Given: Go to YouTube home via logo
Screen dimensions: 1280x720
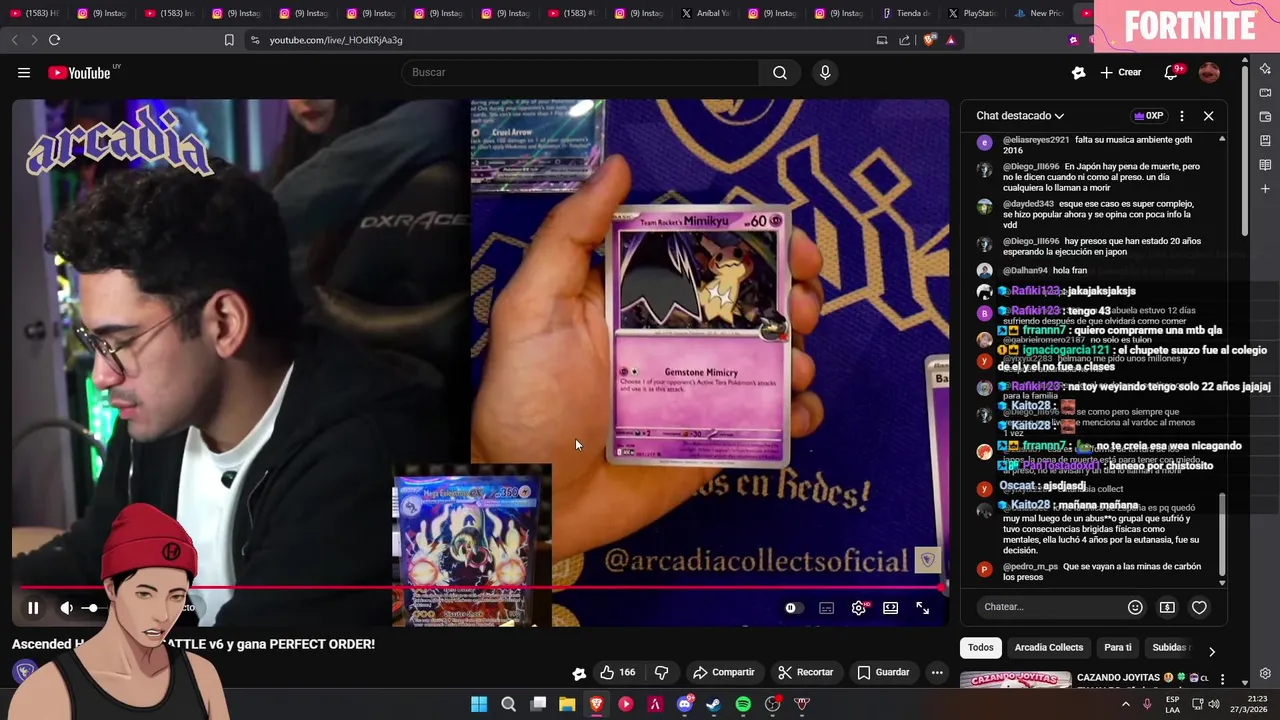Looking at the screenshot, I should click(x=79, y=72).
